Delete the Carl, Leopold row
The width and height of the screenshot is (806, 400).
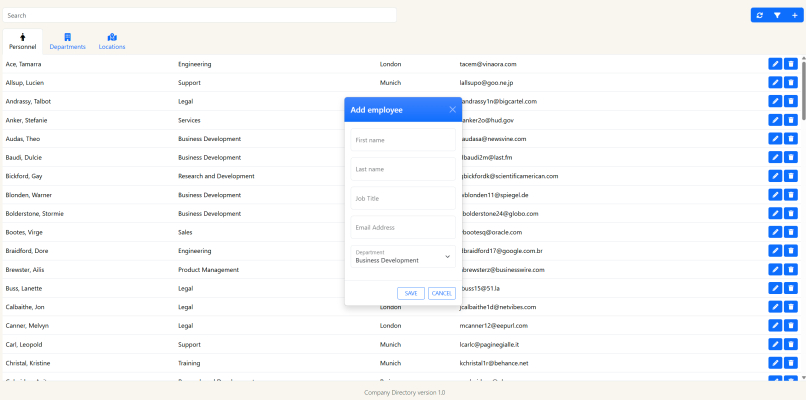click(x=790, y=344)
